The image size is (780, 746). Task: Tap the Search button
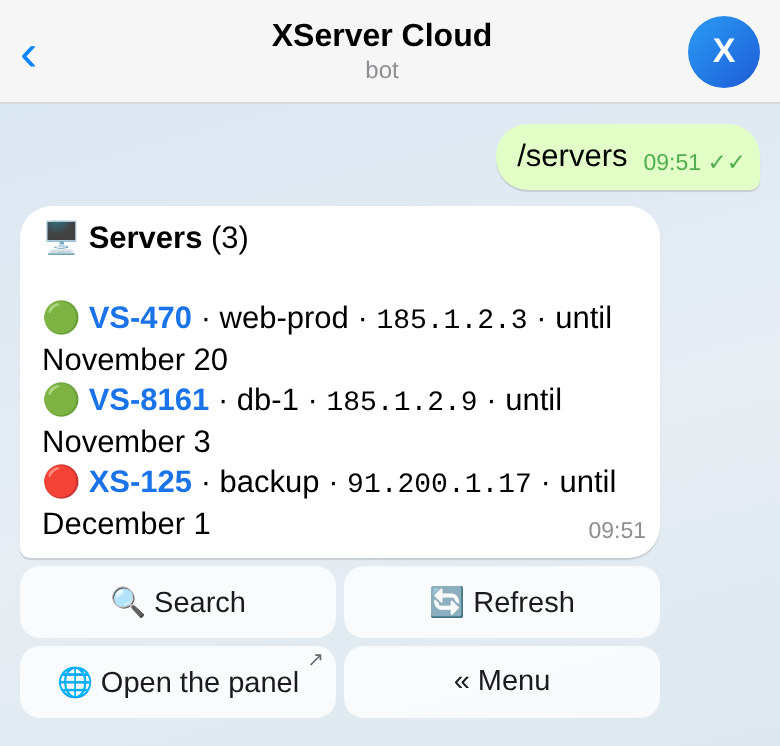(x=178, y=602)
